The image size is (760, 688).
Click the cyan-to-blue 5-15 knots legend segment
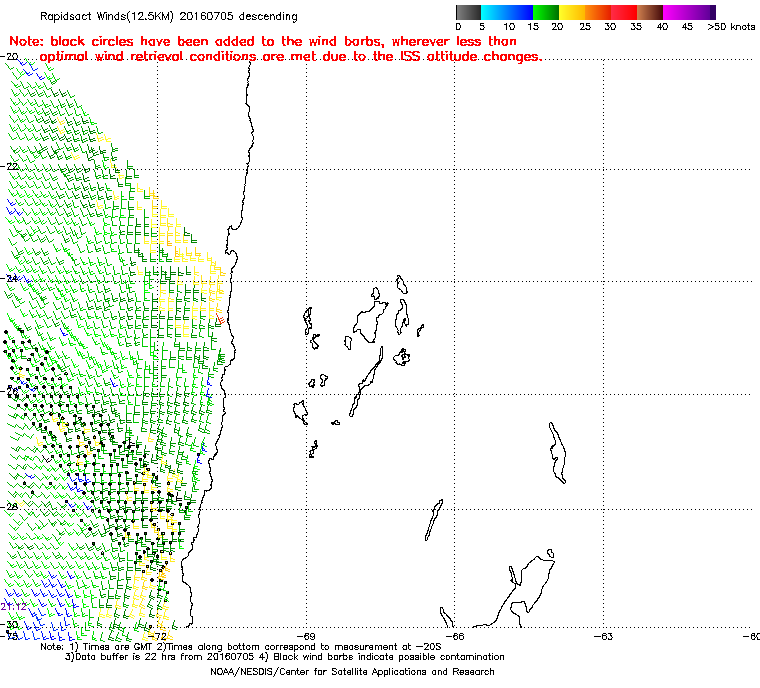click(507, 12)
